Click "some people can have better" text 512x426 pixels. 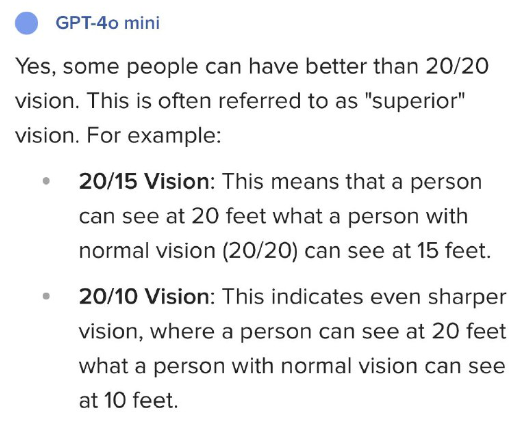215,67
